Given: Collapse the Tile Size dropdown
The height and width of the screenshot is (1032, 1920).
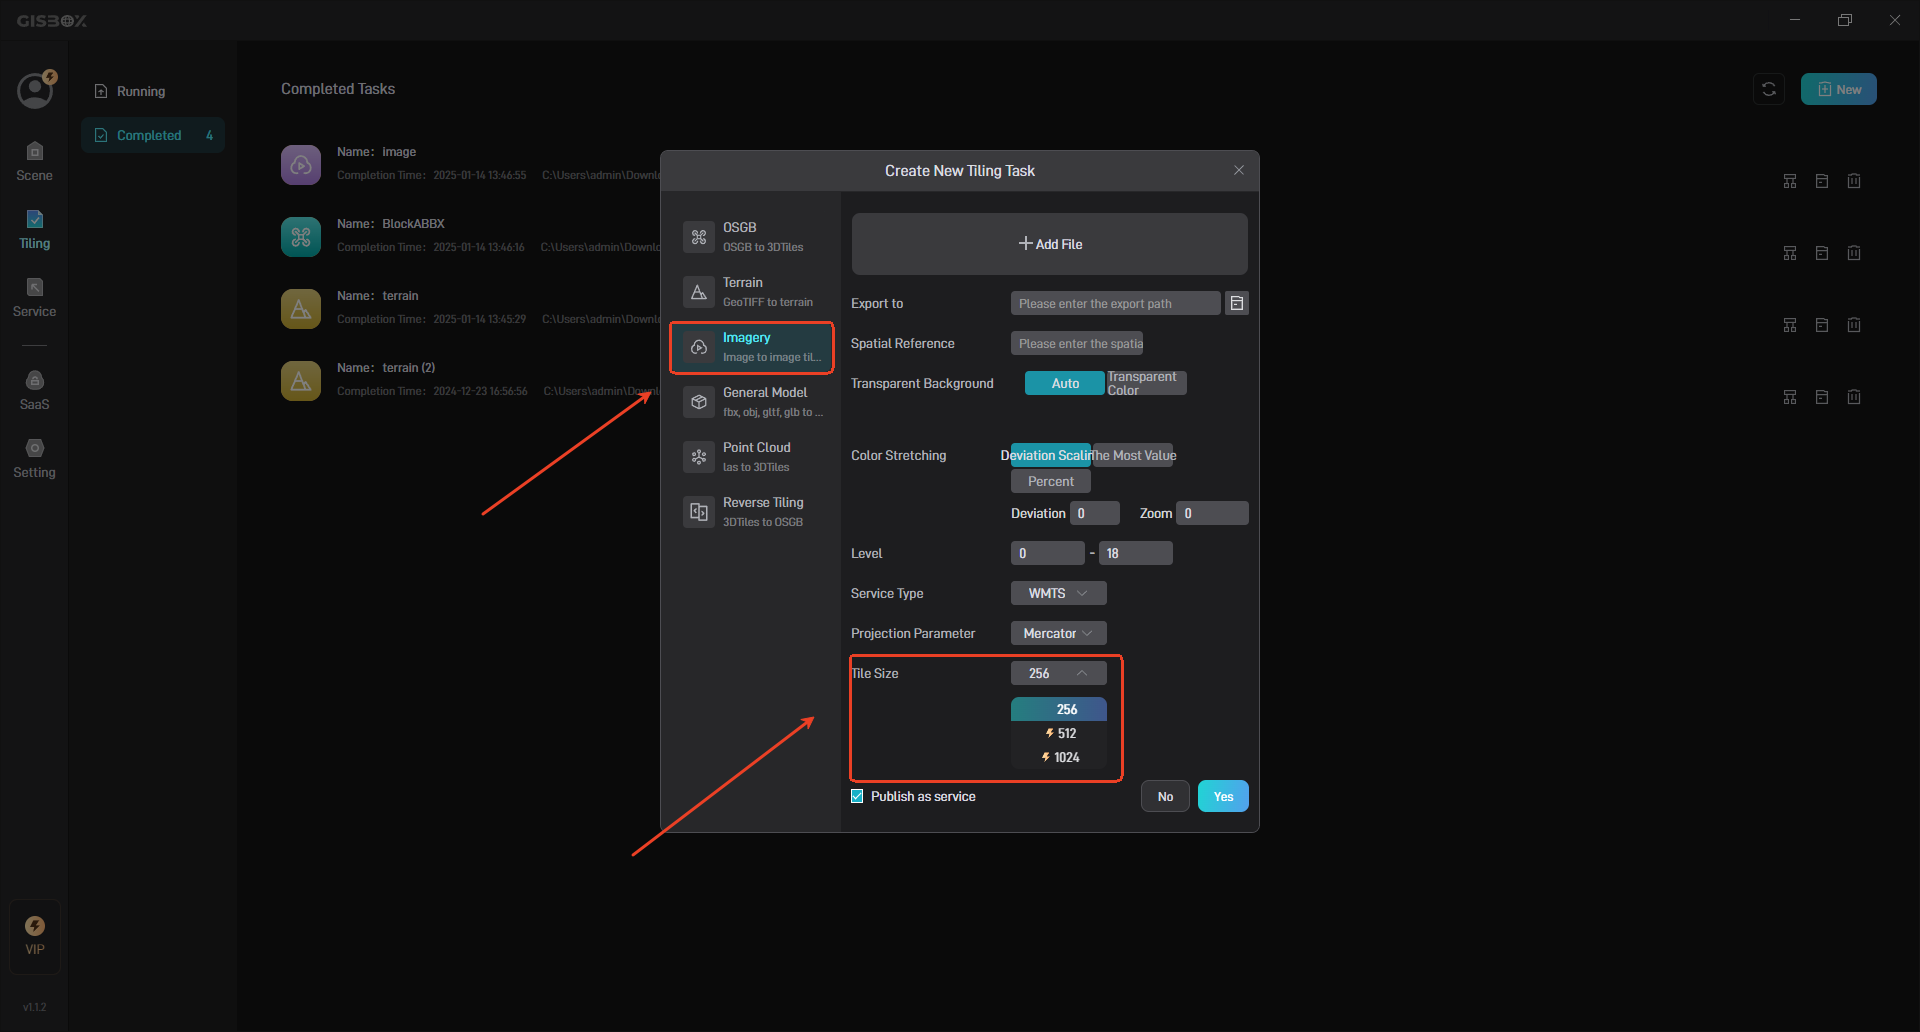Looking at the screenshot, I should pos(1058,673).
